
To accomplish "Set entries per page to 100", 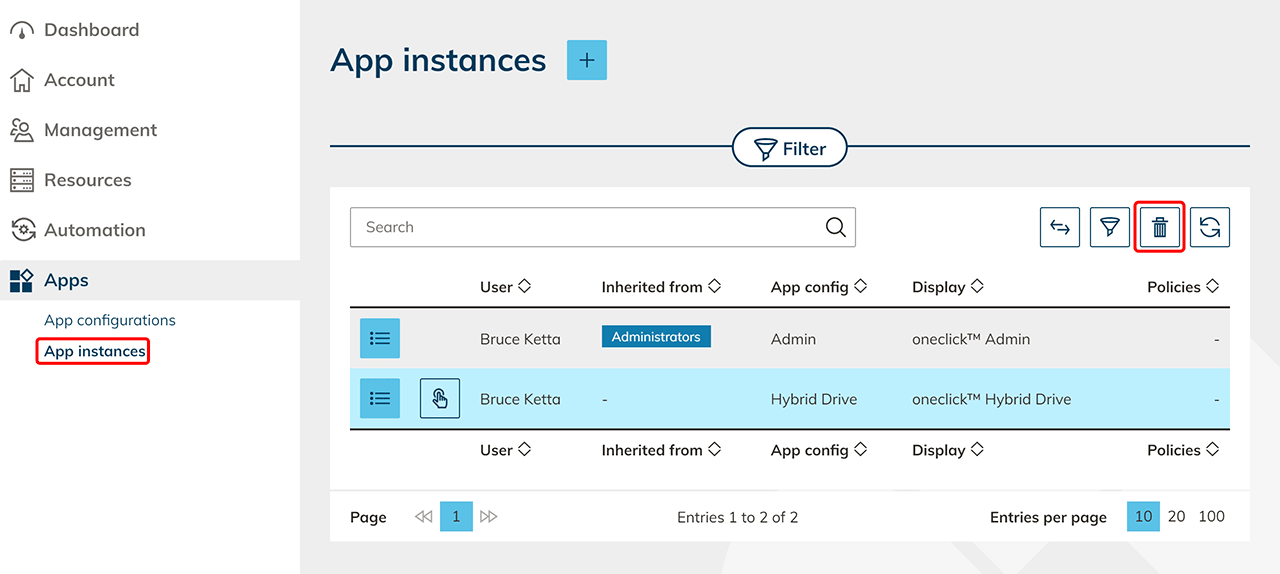I will click(x=1211, y=517).
